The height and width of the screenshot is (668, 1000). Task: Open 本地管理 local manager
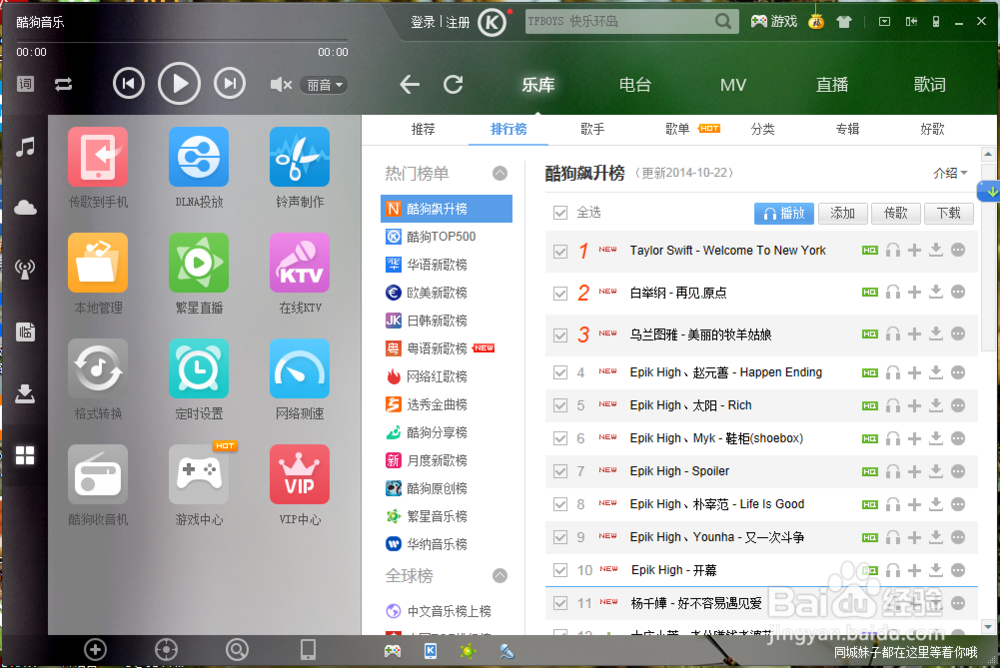click(x=98, y=263)
